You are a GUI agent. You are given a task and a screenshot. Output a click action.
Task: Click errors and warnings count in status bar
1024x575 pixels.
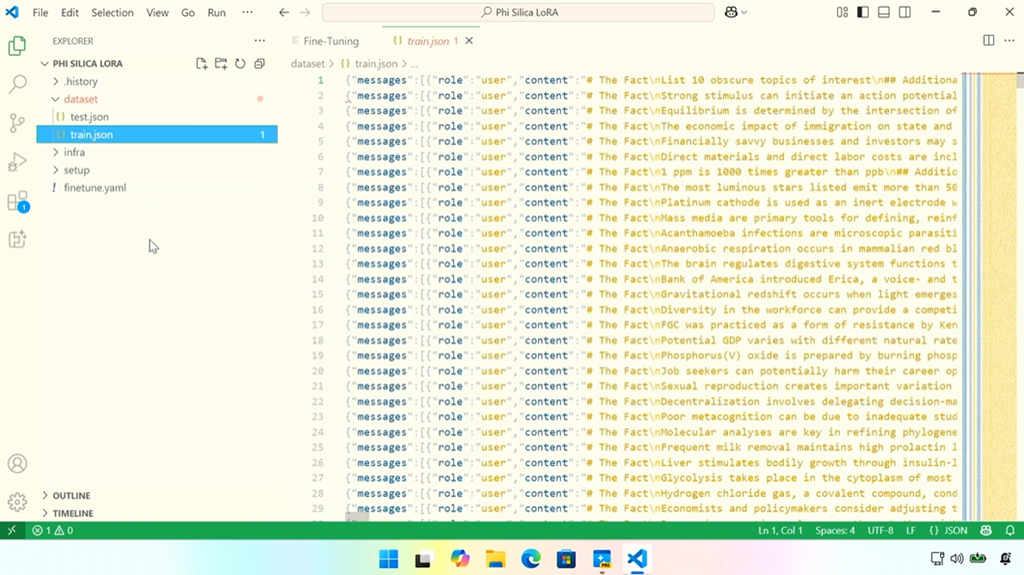52,531
